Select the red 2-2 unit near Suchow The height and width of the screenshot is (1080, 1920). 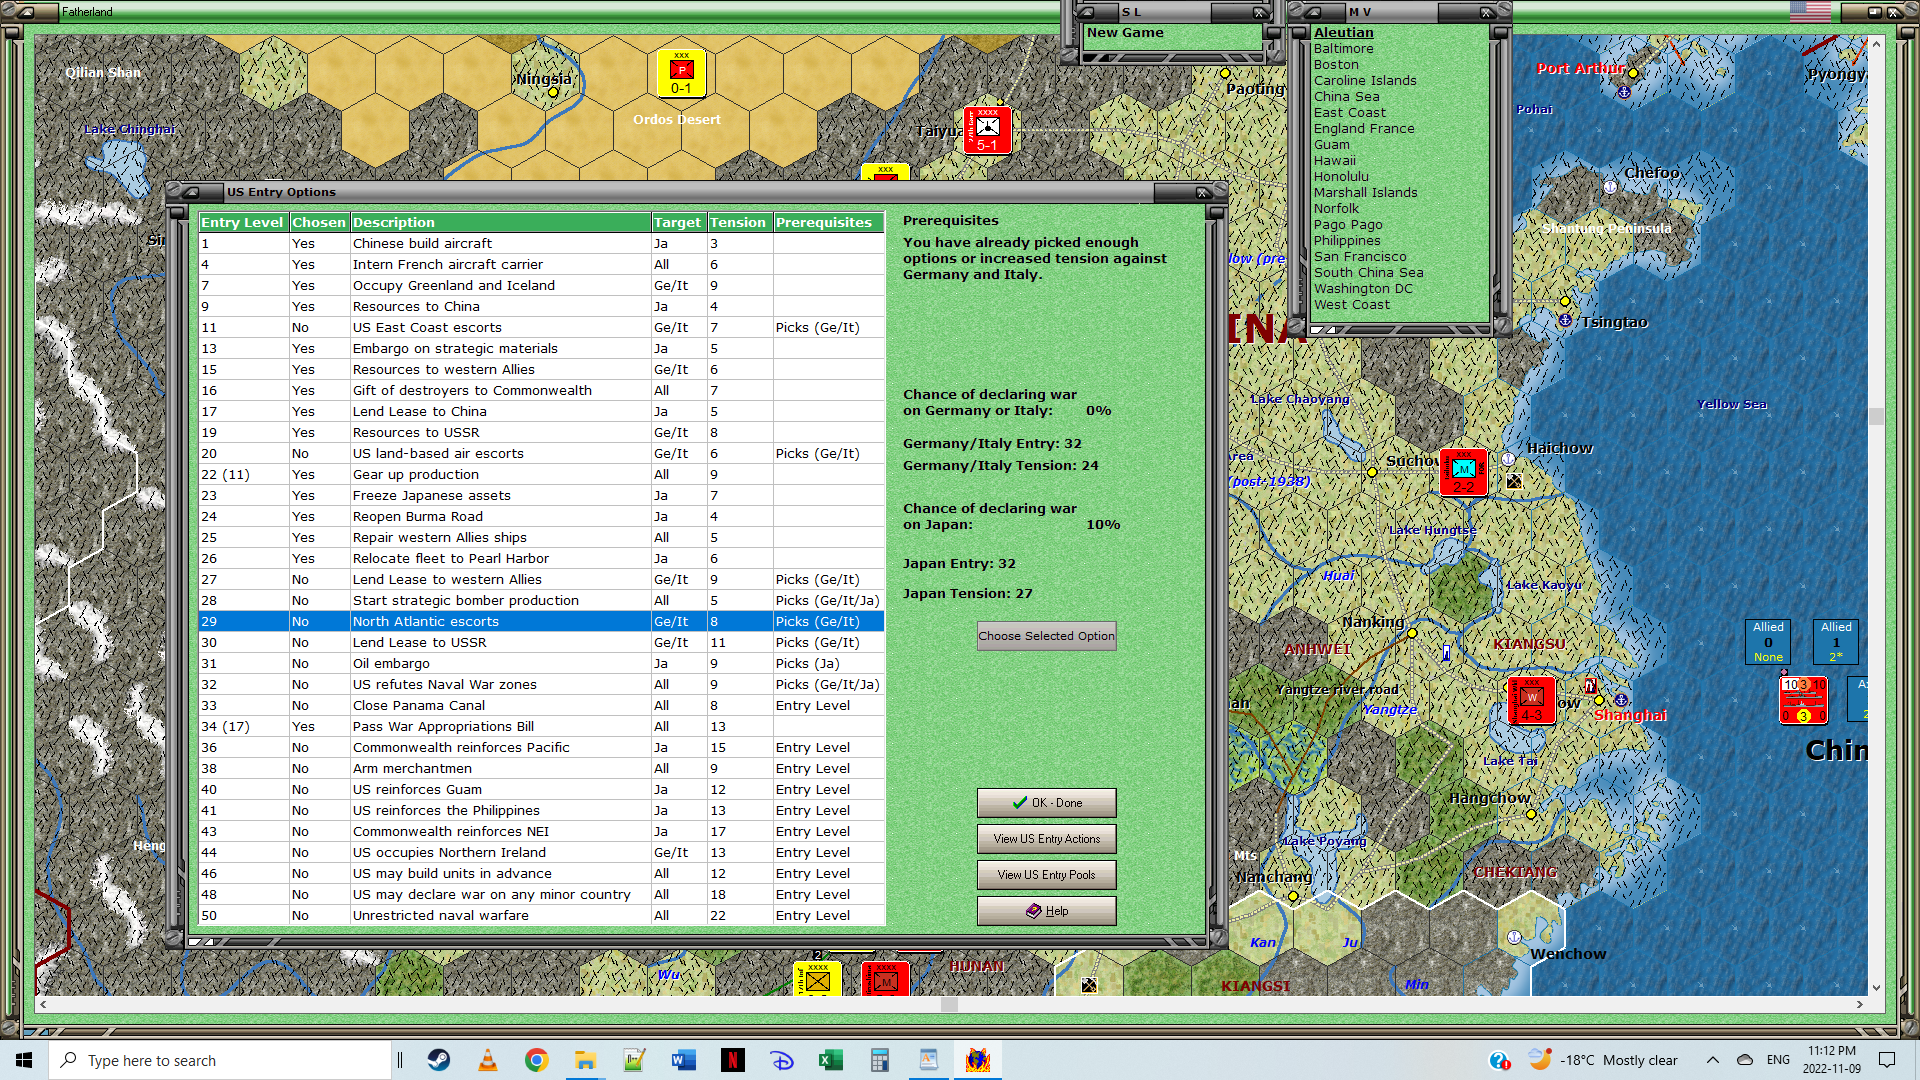coord(1463,472)
